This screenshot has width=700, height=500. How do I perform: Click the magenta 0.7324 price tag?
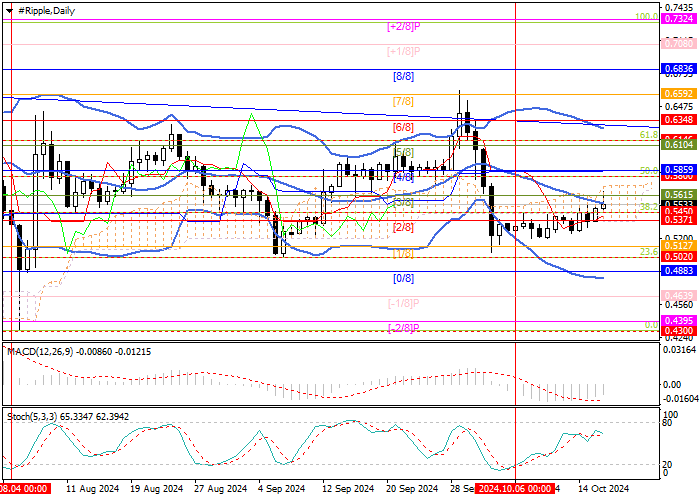[x=679, y=19]
